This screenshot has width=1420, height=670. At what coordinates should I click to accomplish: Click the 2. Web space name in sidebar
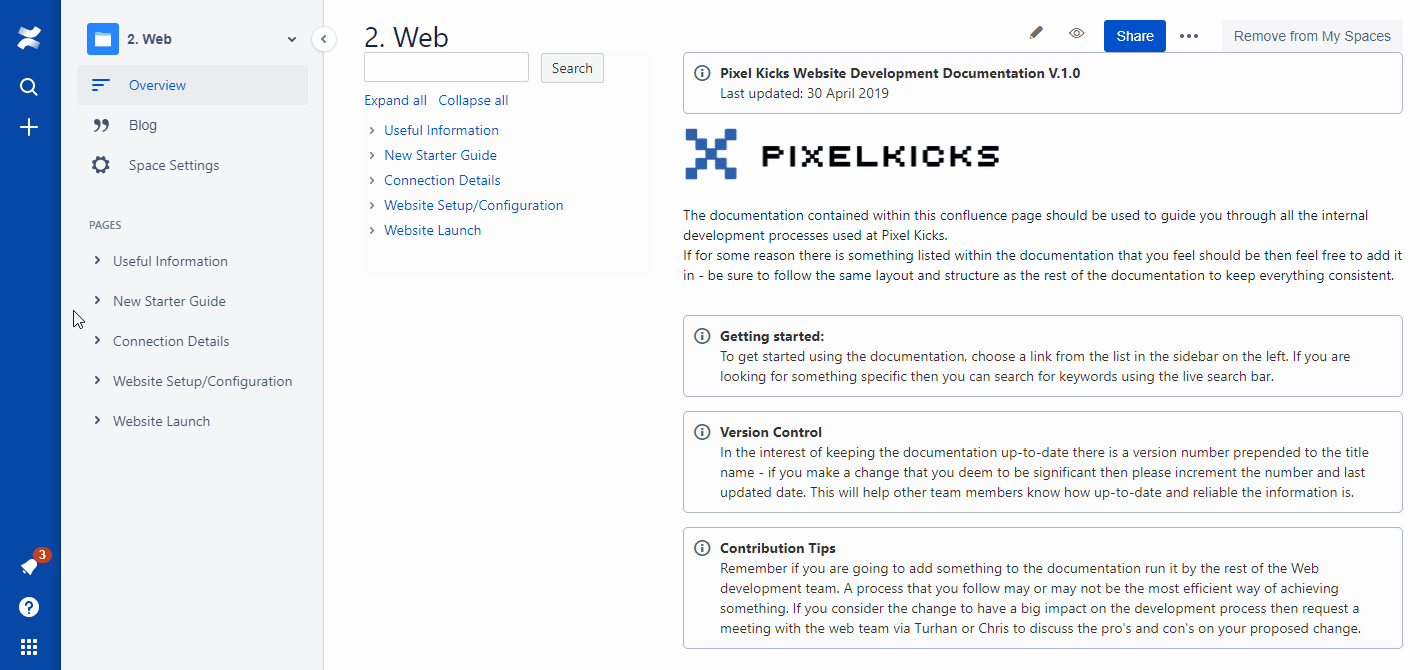click(x=149, y=40)
